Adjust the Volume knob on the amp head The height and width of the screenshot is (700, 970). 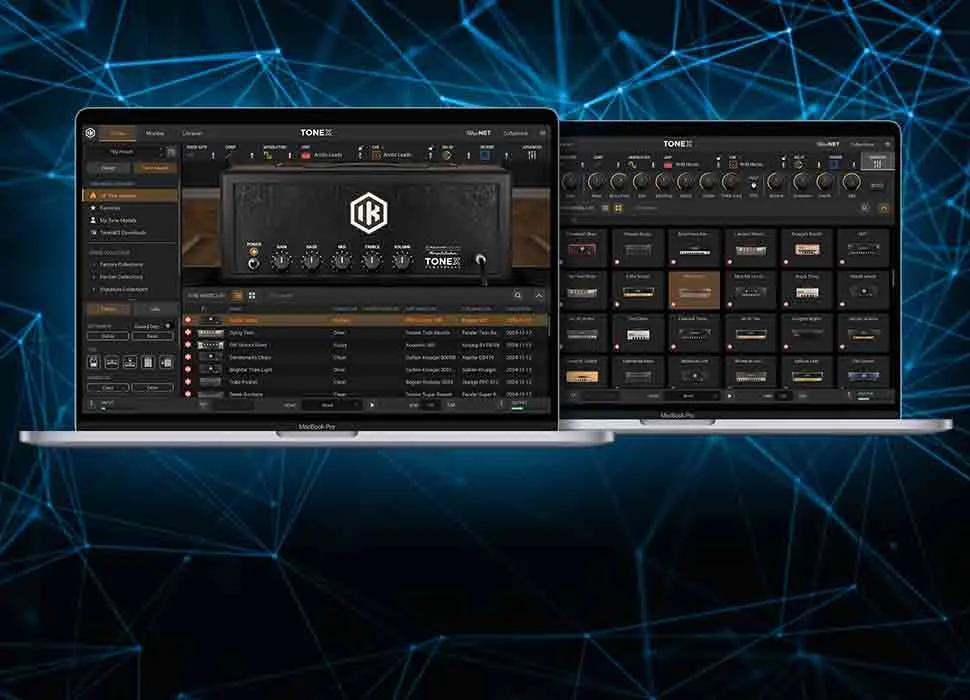coord(402,262)
